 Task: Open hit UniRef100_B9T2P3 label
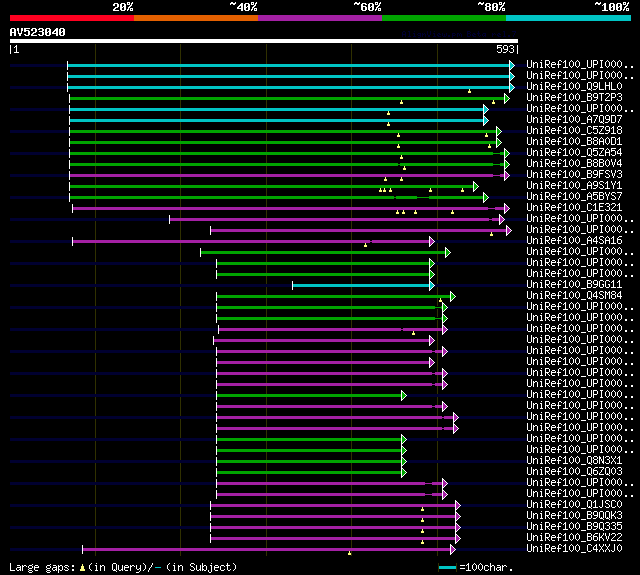[574, 98]
